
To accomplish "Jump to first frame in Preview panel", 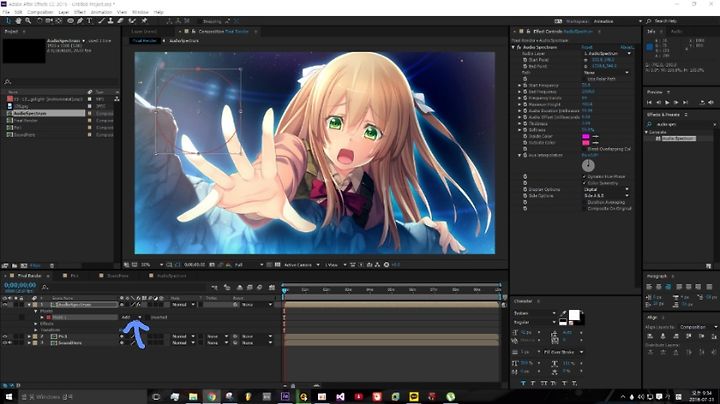I will 649,102.
